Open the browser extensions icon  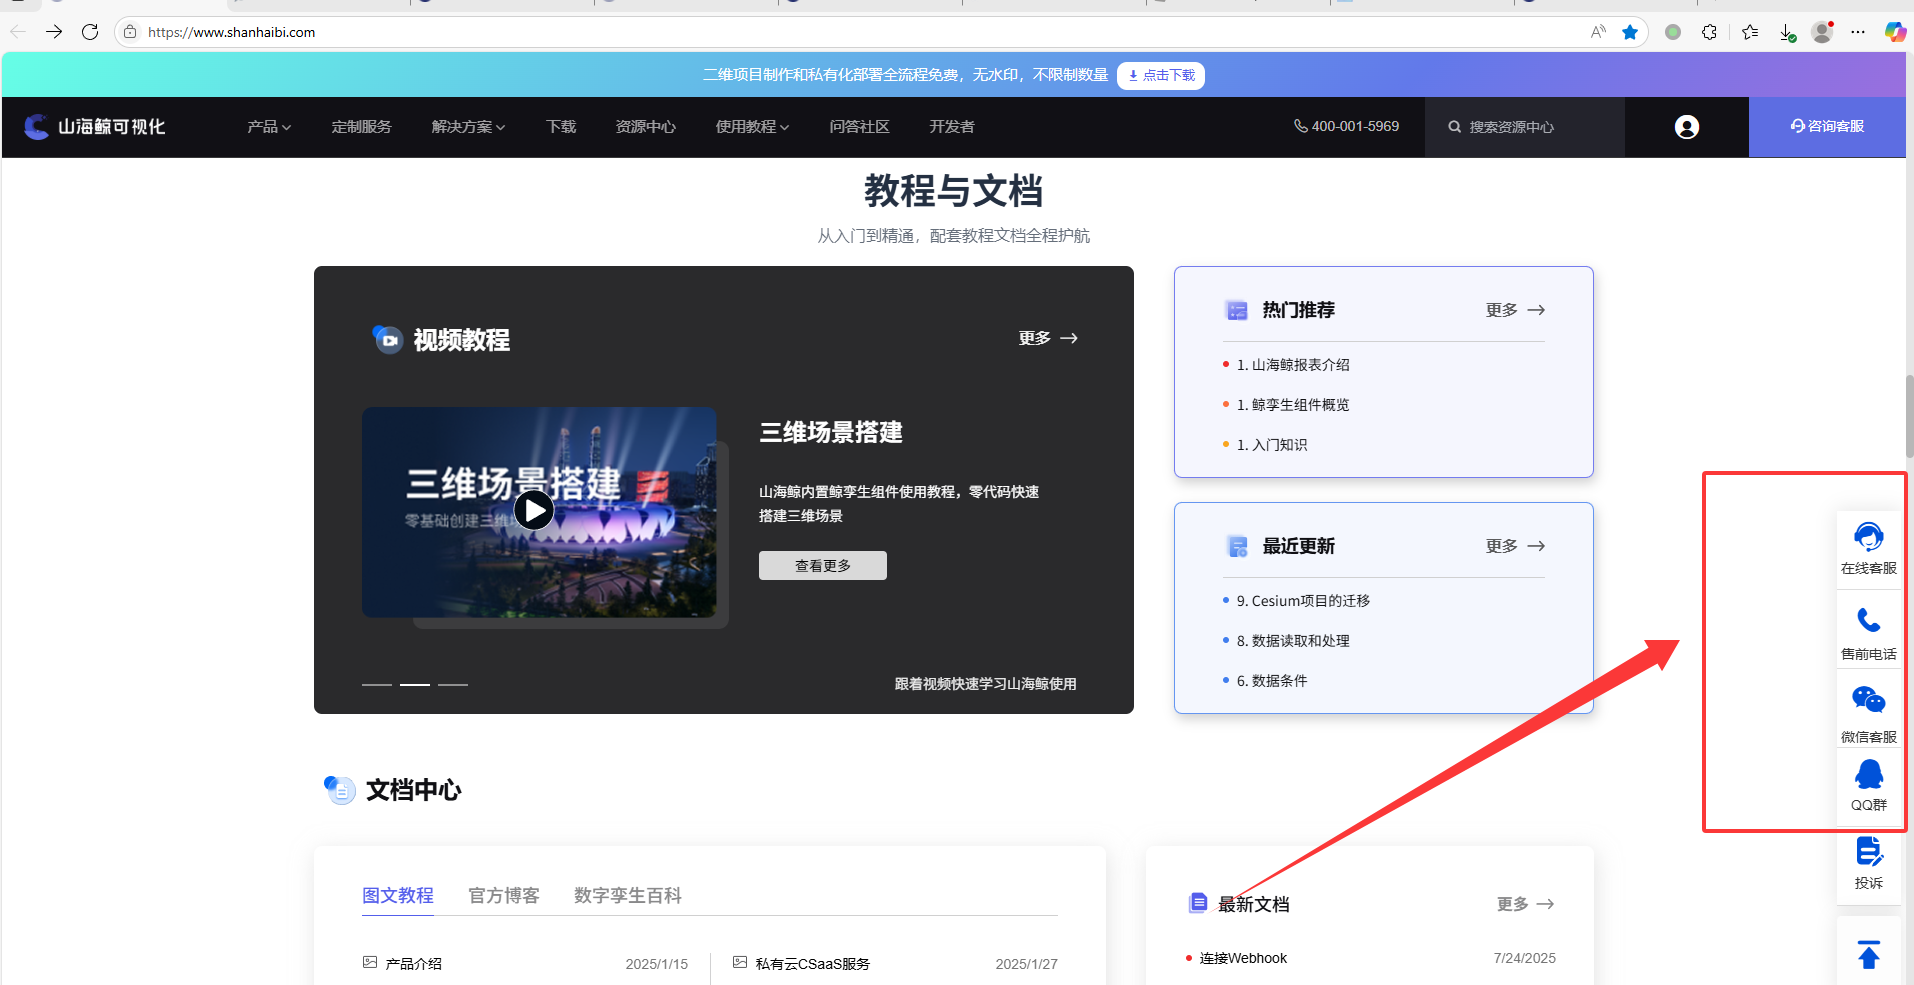[x=1710, y=32]
